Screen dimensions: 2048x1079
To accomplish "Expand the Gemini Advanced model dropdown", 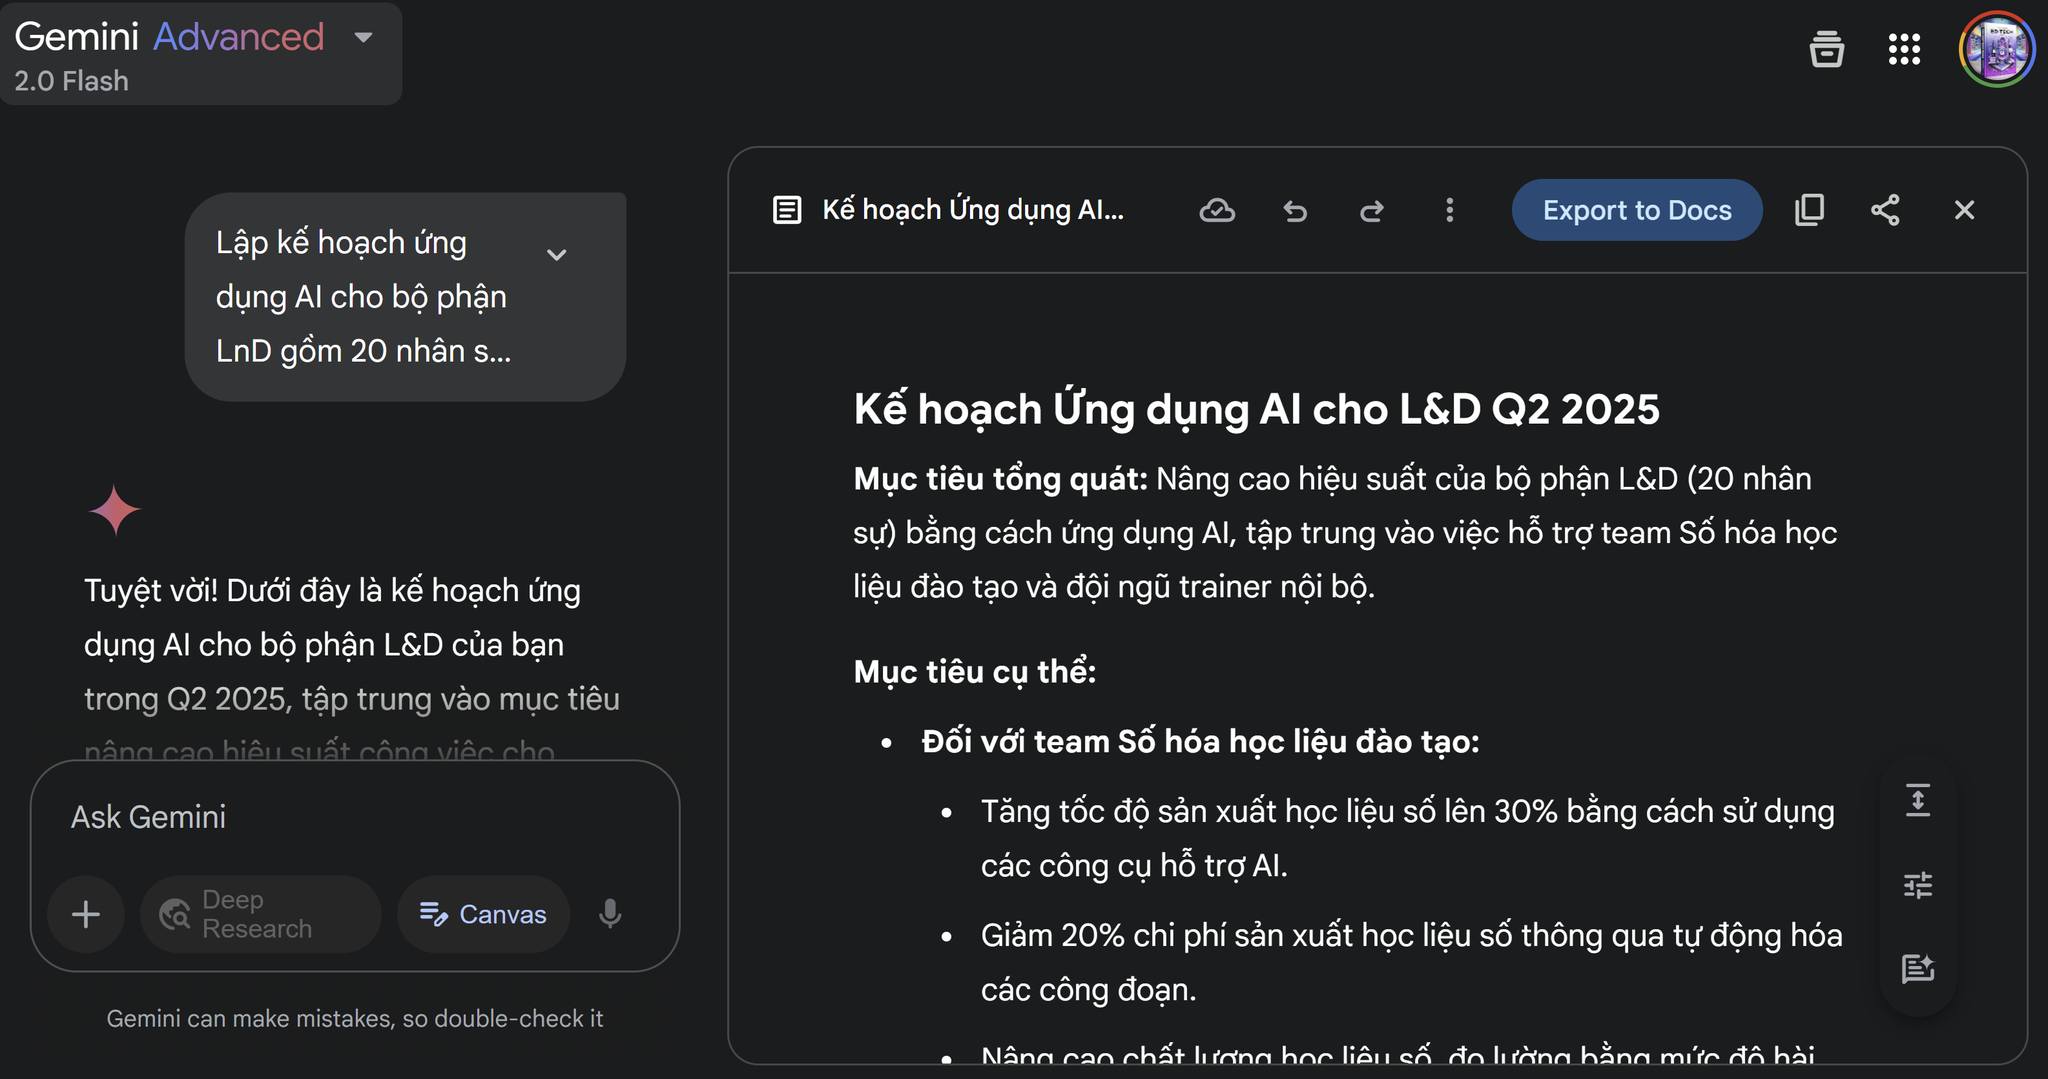I will point(364,38).
